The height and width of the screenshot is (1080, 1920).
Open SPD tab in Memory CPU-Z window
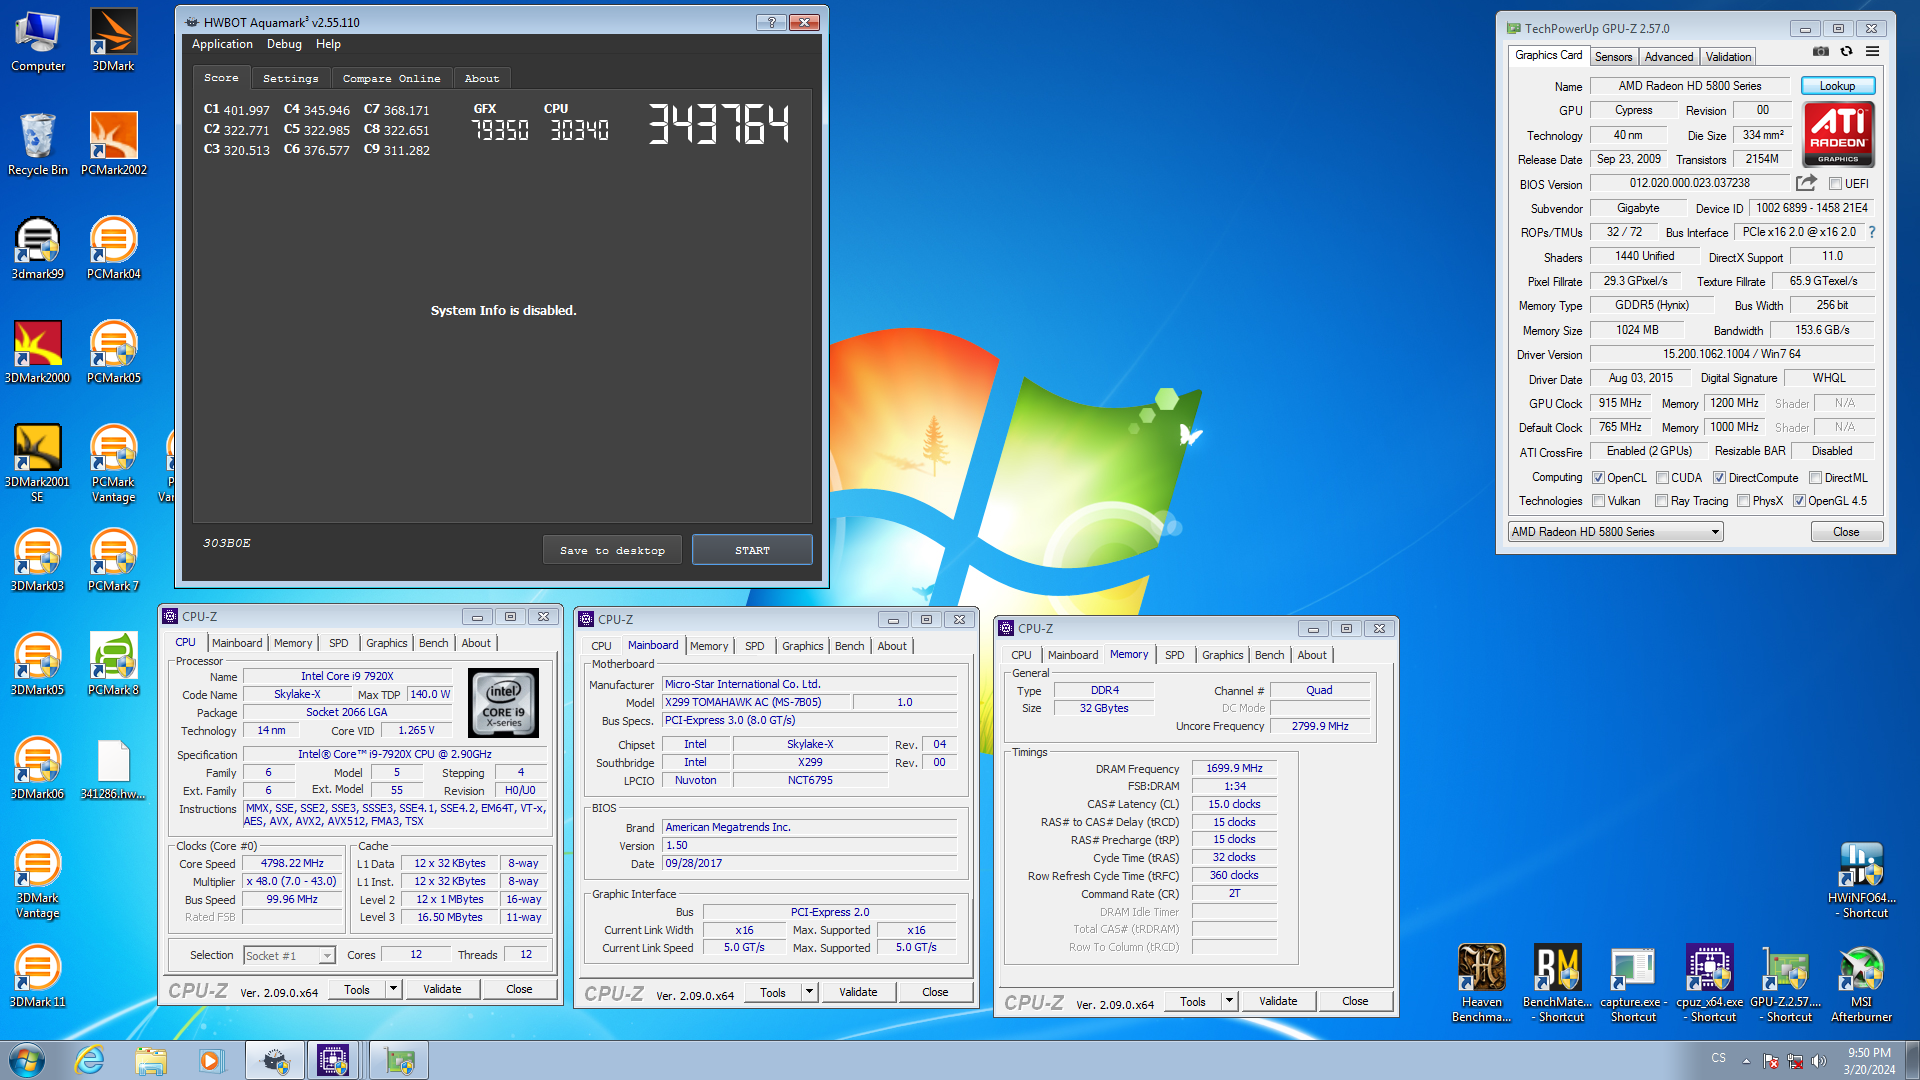pos(1174,655)
